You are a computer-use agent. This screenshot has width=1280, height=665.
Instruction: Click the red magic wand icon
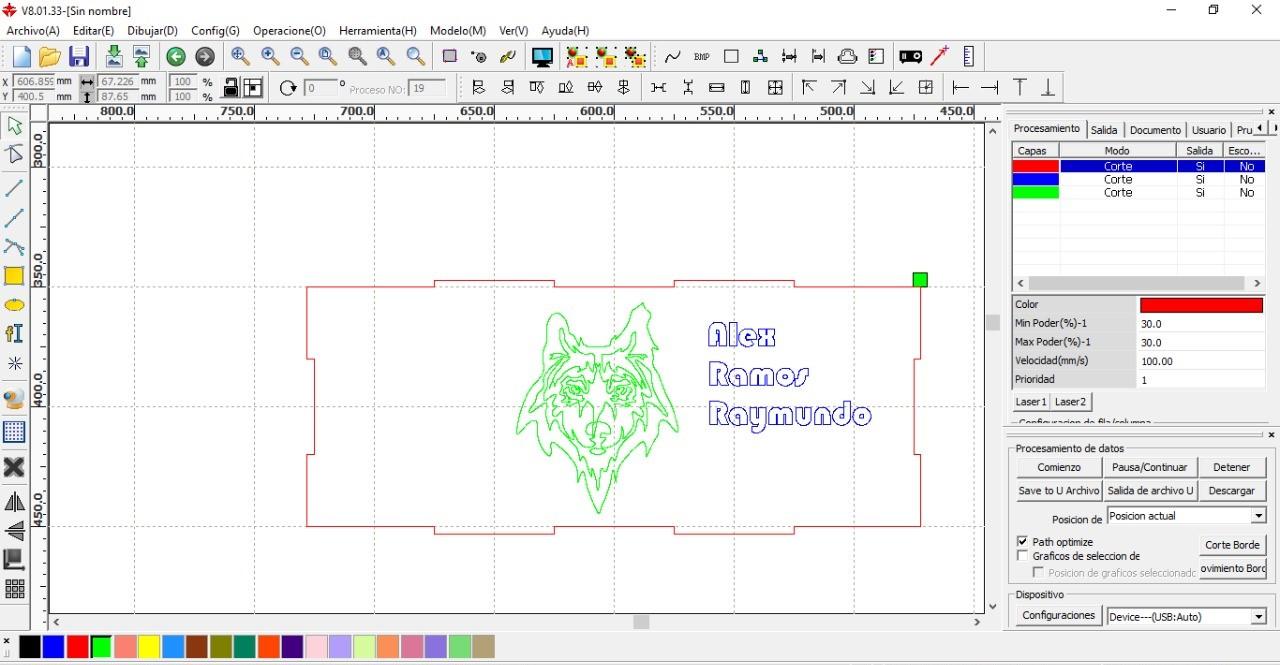pyautogui.click(x=939, y=57)
